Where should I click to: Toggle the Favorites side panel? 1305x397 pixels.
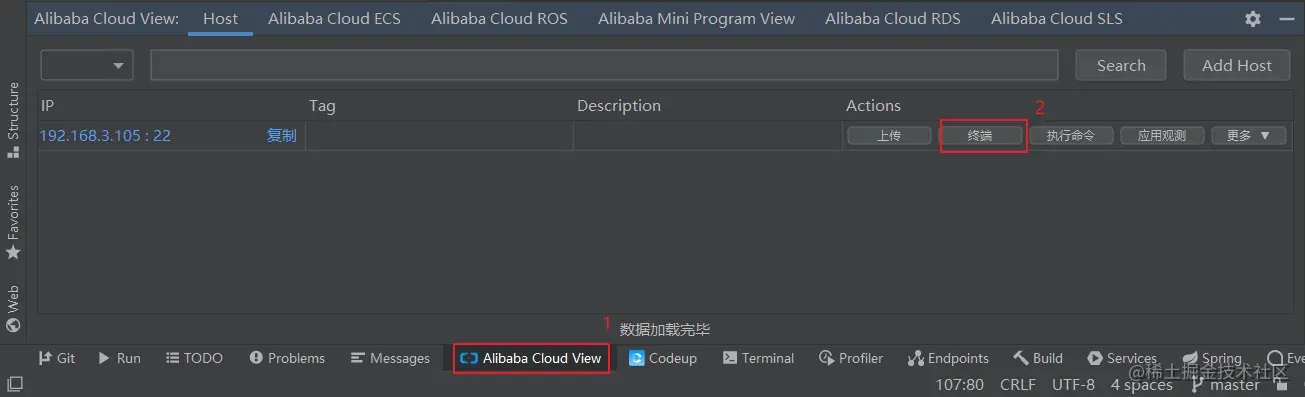point(13,222)
